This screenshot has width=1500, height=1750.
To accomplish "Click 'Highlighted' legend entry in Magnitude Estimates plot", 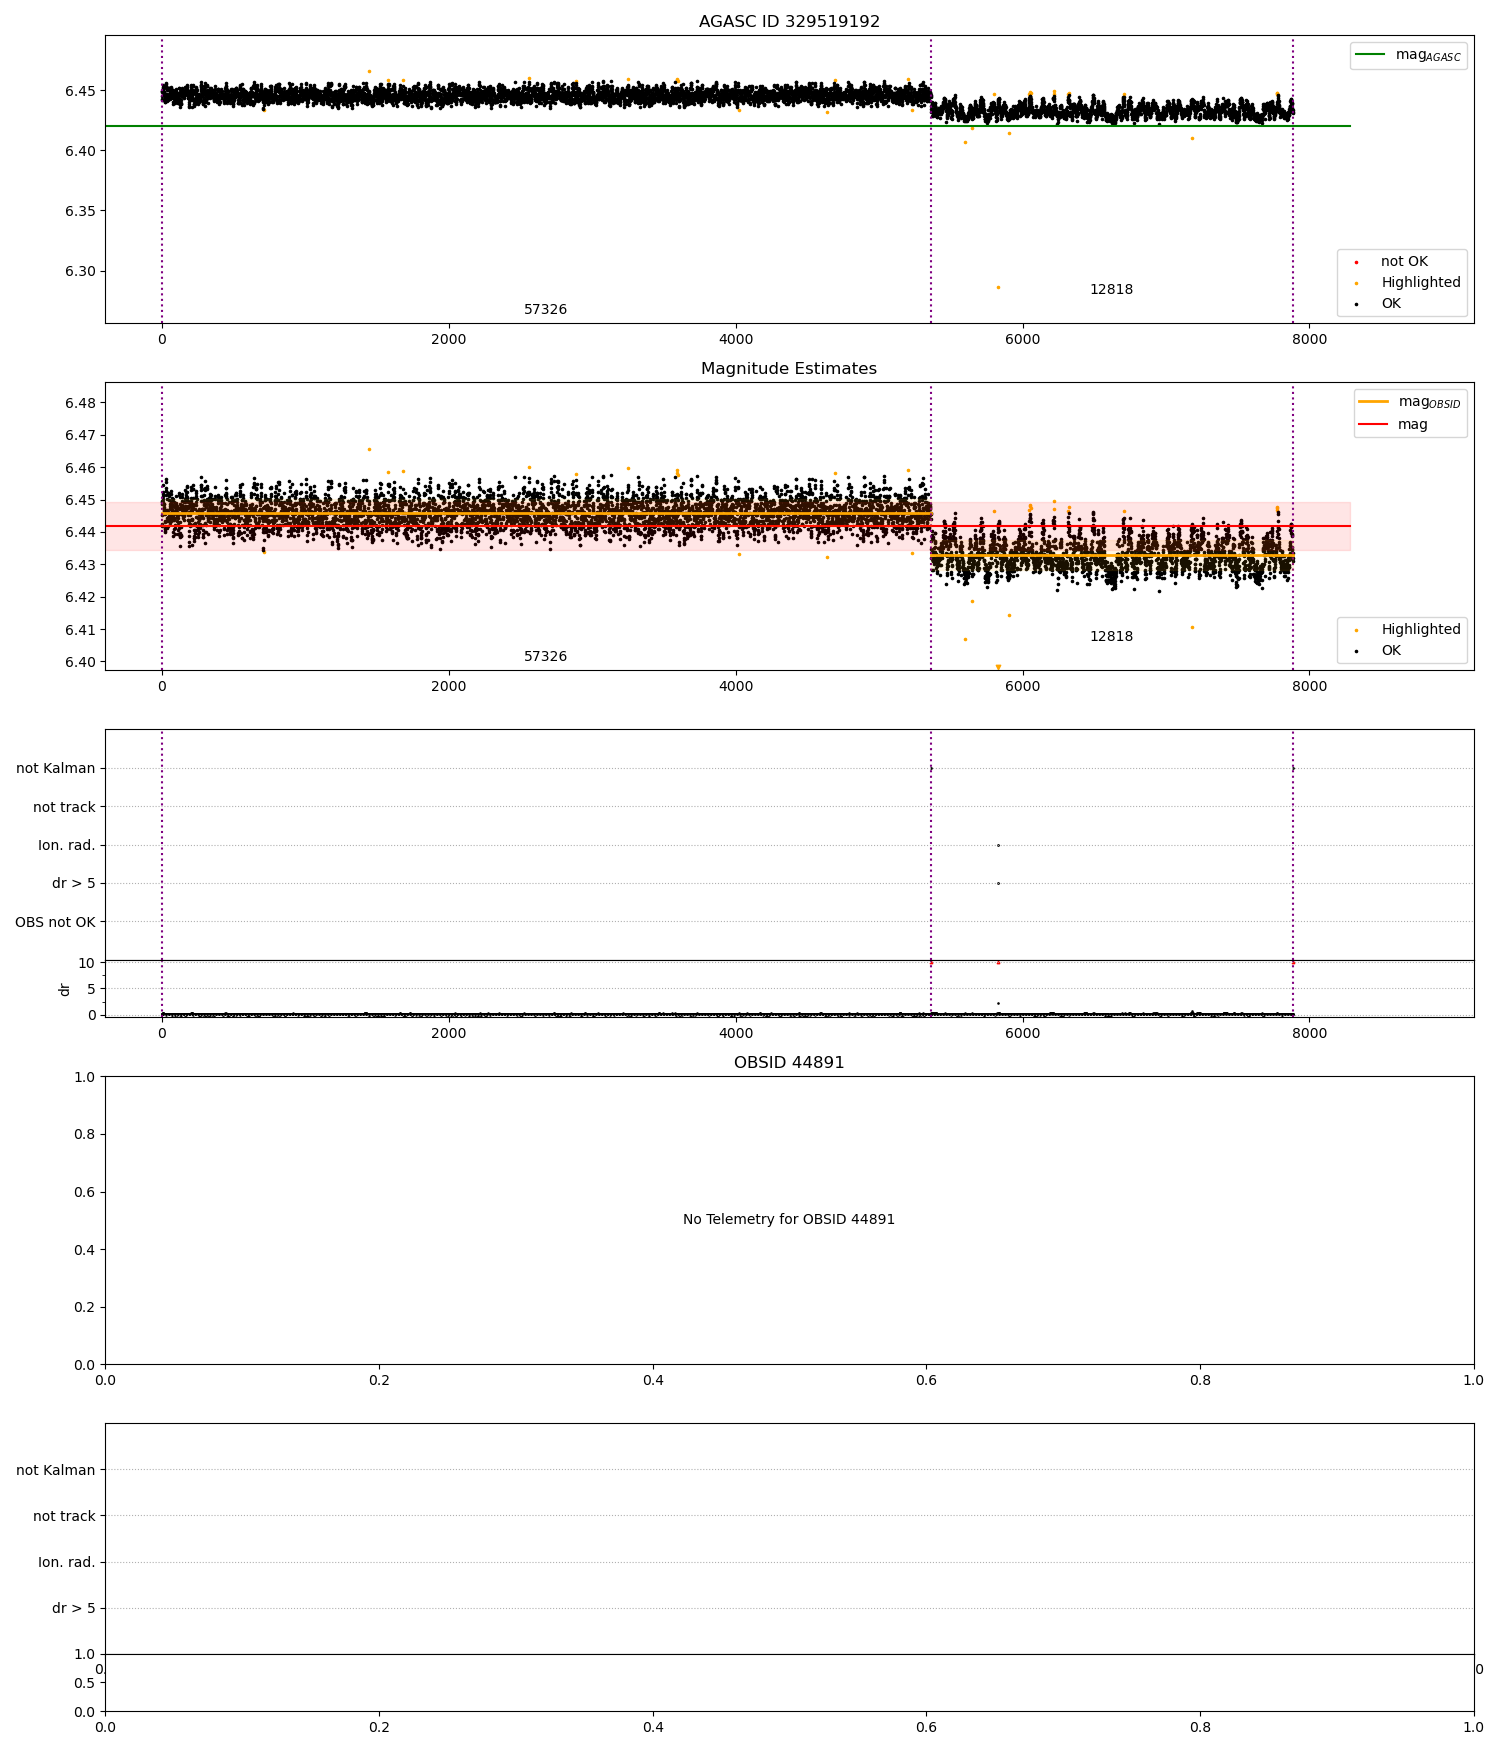I will pyautogui.click(x=1420, y=630).
